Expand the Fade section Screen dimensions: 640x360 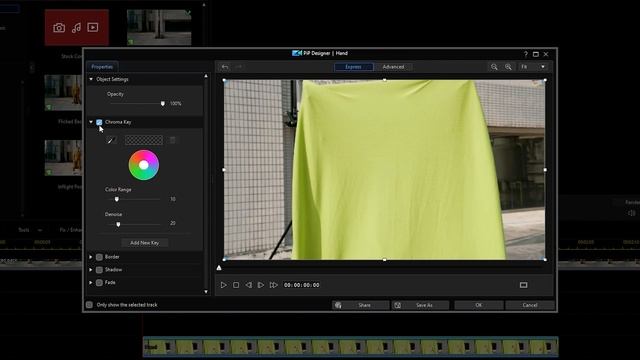pos(91,282)
